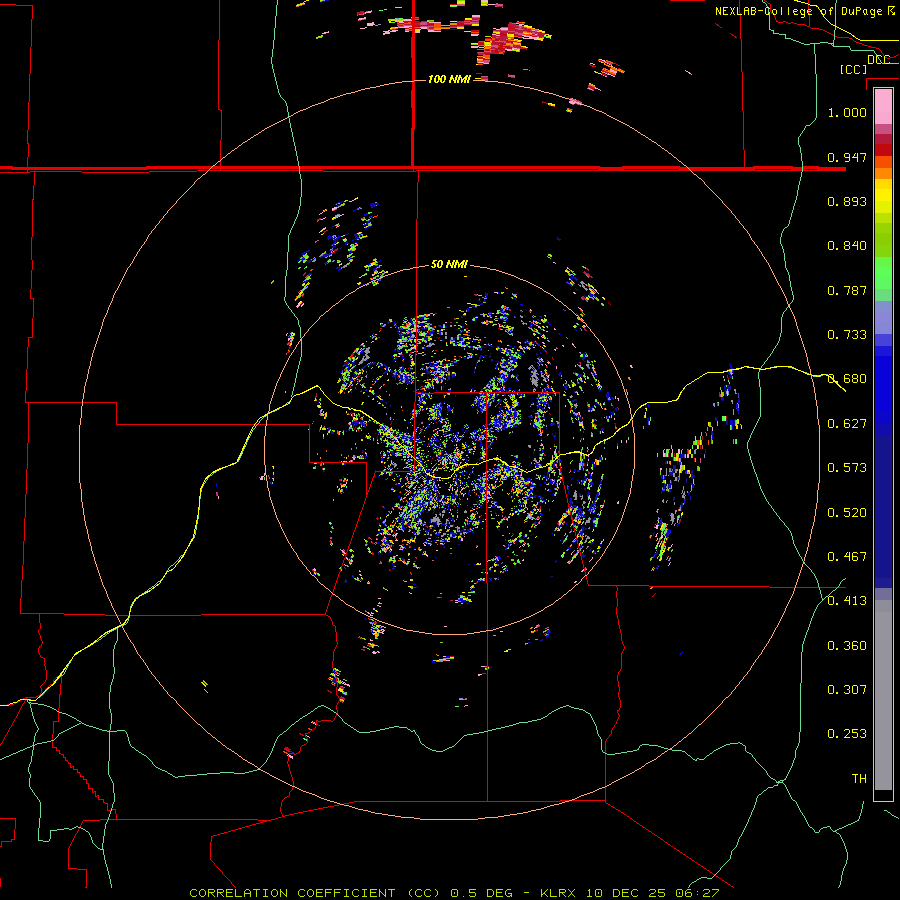
Task: Select the 0.467 scale value
Action: click(x=847, y=557)
